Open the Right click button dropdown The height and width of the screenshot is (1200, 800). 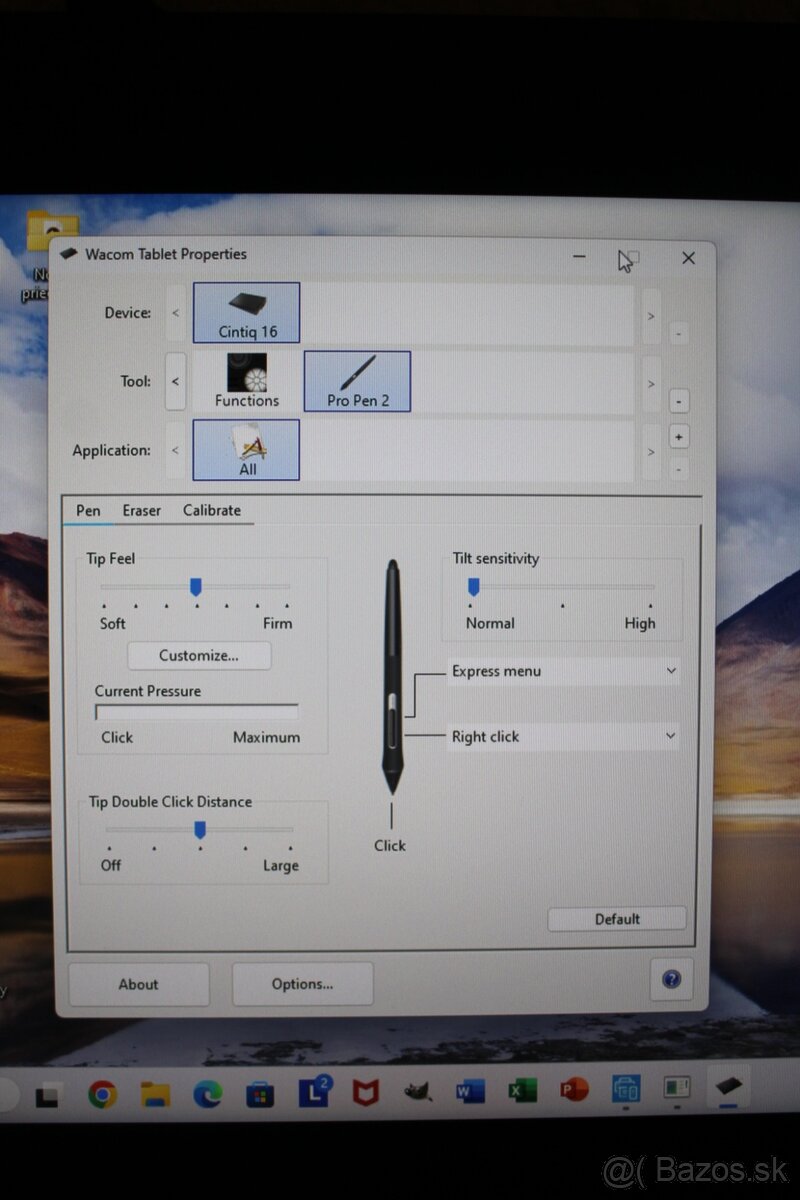562,736
